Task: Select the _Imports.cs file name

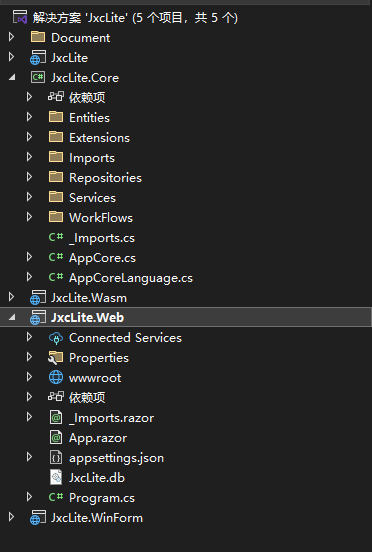Action: [x=102, y=238]
